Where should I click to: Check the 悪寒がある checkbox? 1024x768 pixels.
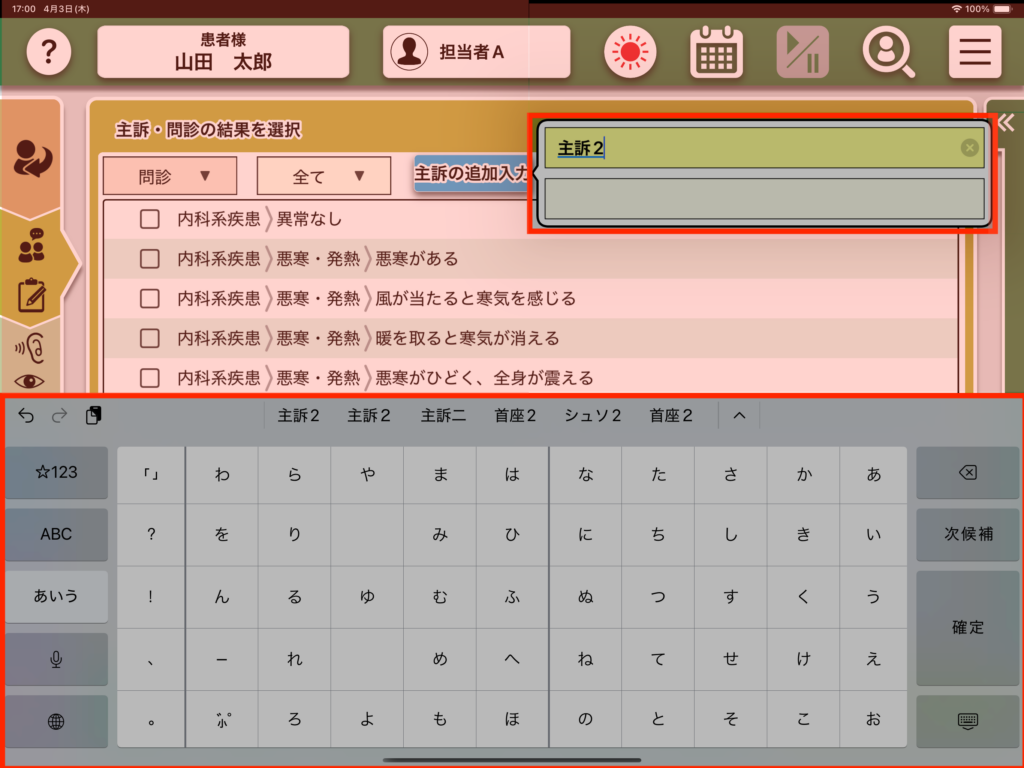(x=150, y=259)
